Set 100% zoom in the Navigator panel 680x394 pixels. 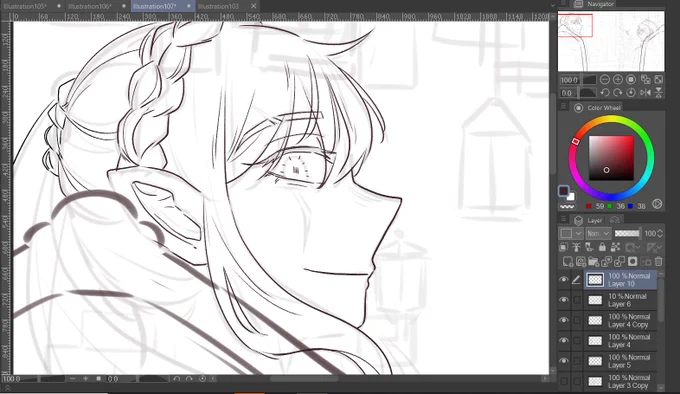click(631, 80)
